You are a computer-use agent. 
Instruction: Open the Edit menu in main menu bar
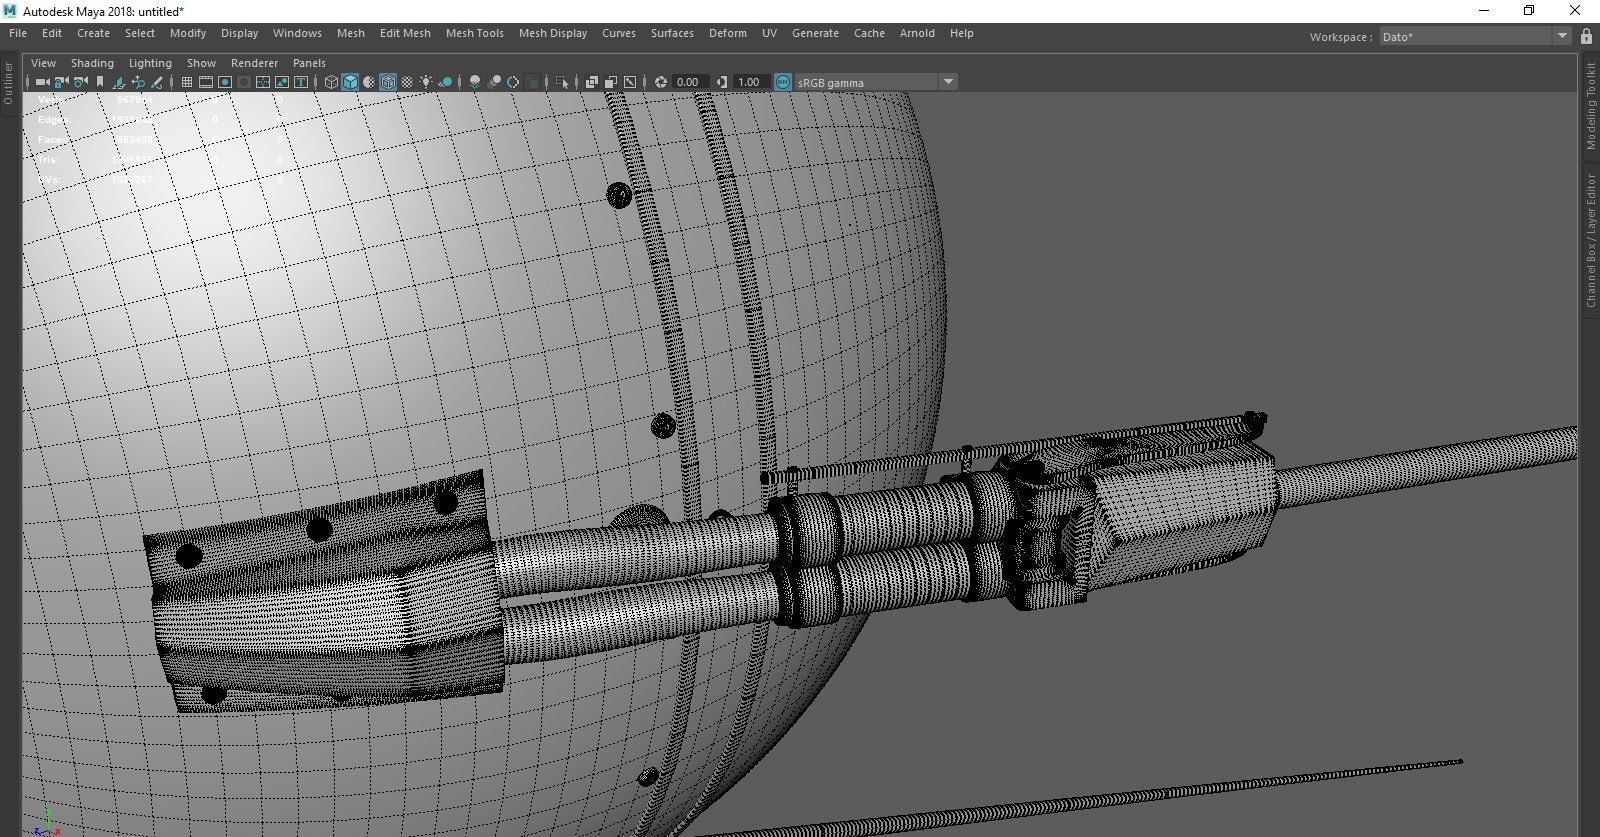tap(52, 33)
